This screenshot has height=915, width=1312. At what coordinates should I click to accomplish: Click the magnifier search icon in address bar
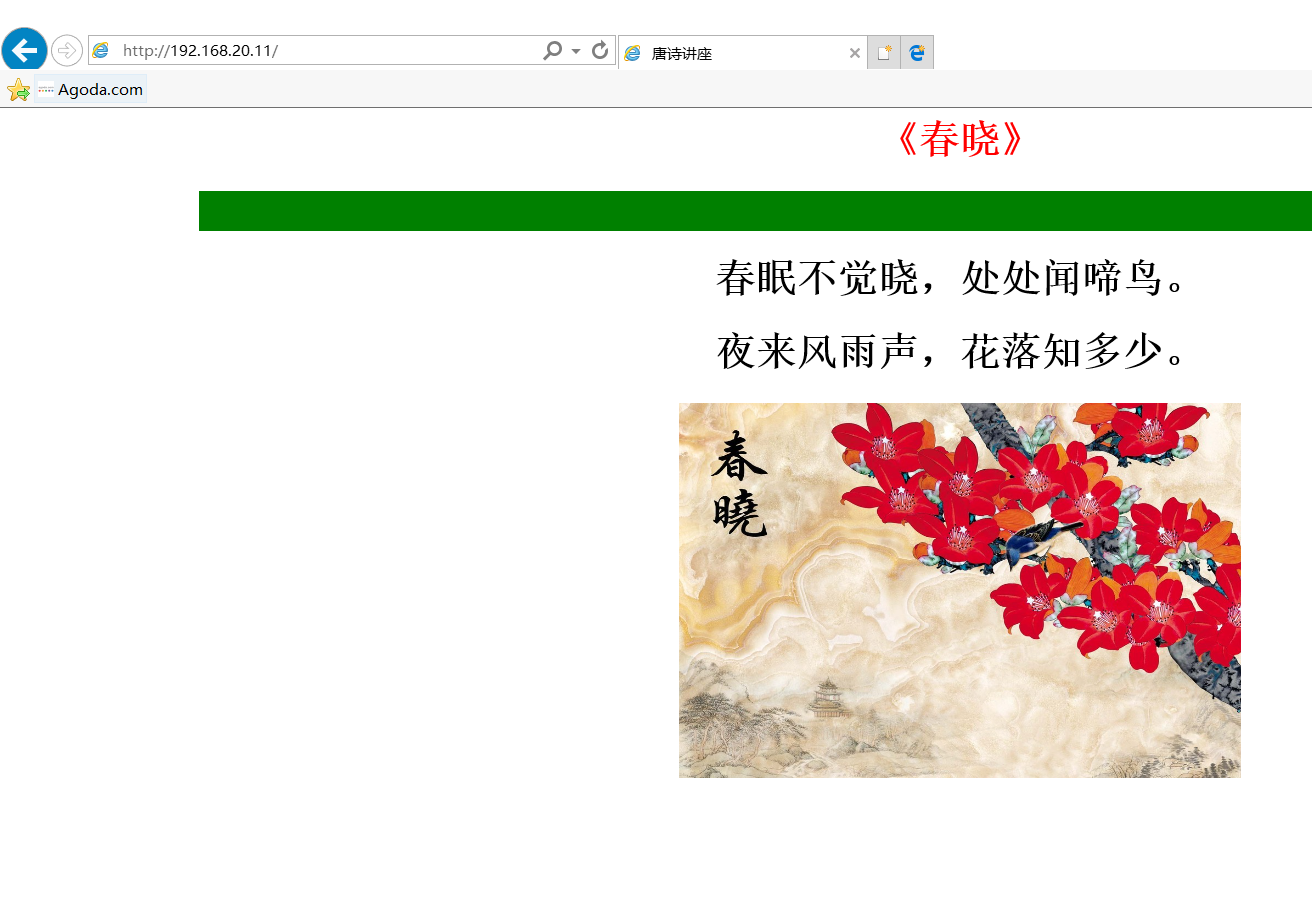tap(552, 51)
